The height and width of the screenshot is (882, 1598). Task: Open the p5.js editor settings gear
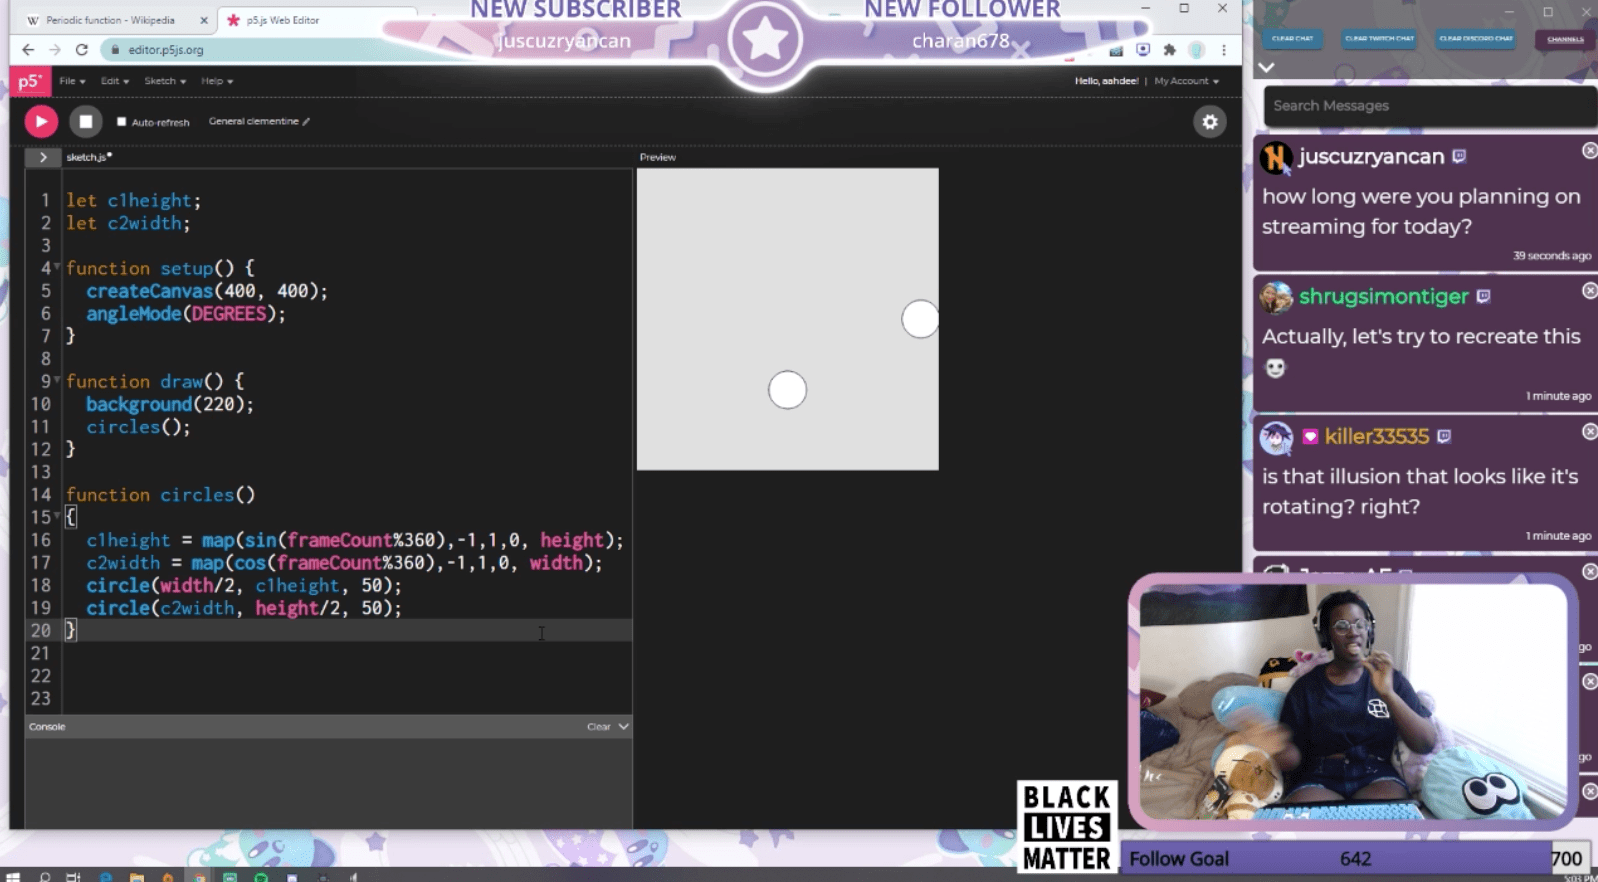[1210, 122]
